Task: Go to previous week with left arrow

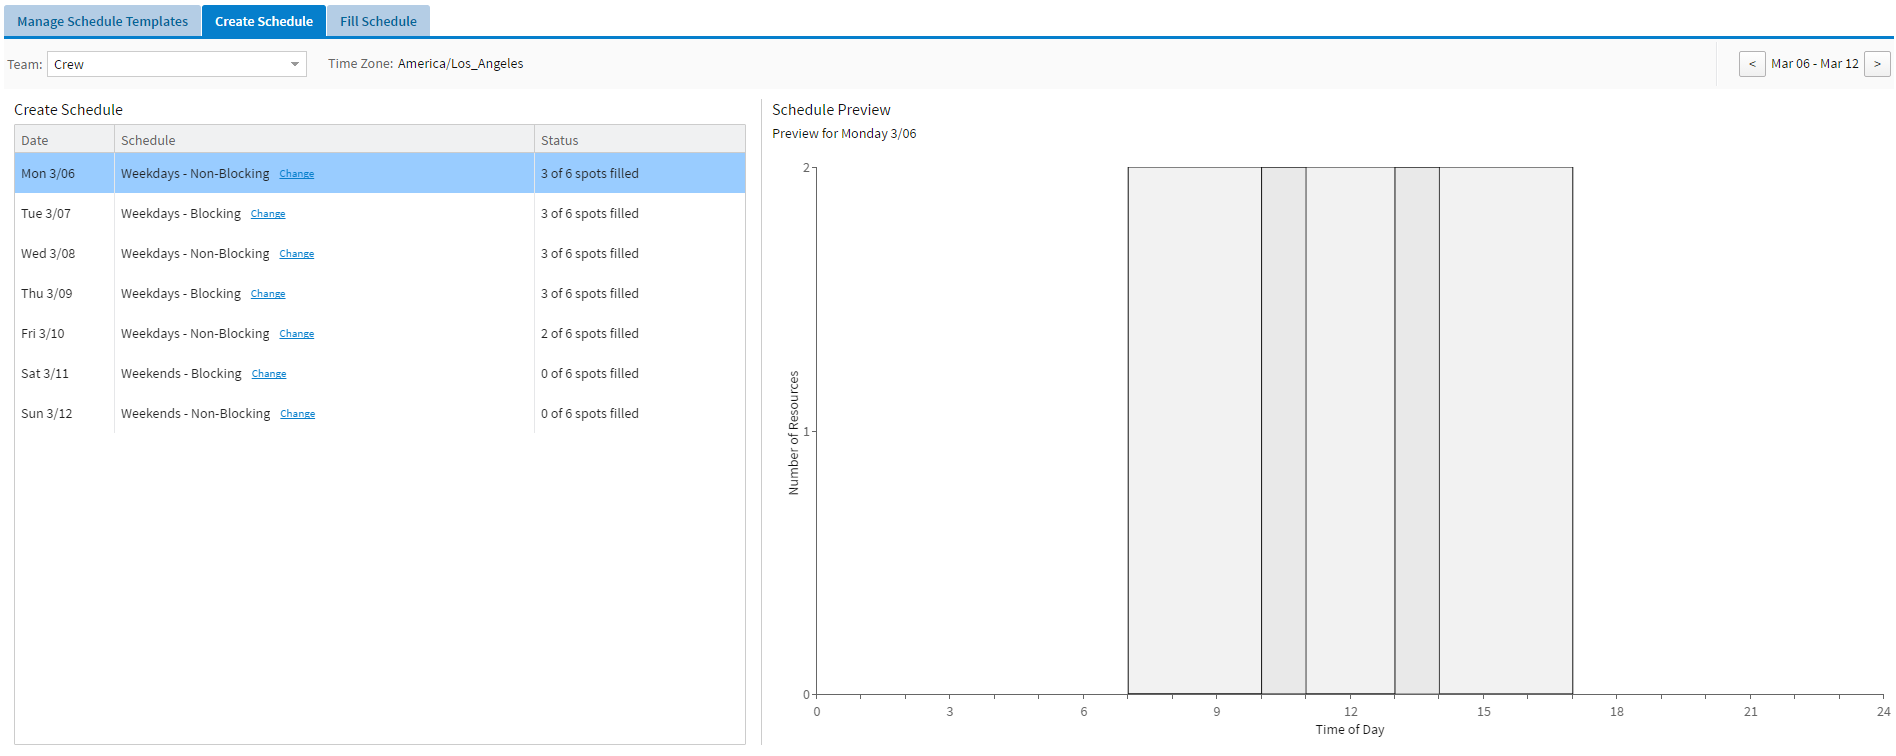Action: click(1751, 64)
